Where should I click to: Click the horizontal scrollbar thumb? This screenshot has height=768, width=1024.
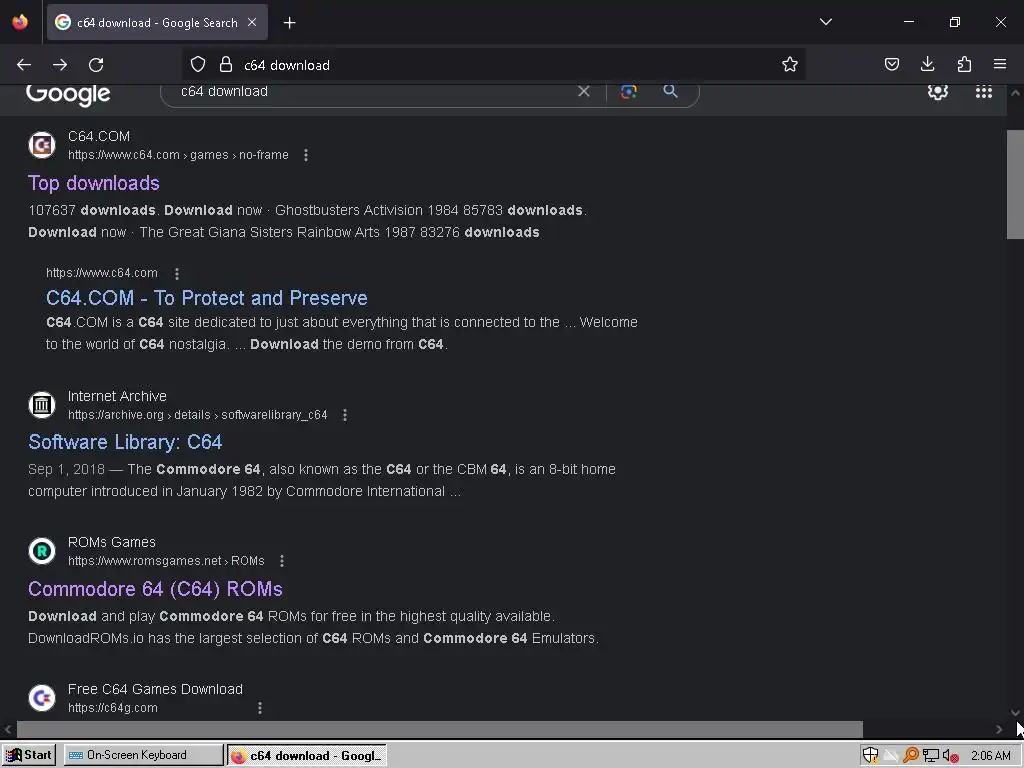pyautogui.click(x=440, y=729)
